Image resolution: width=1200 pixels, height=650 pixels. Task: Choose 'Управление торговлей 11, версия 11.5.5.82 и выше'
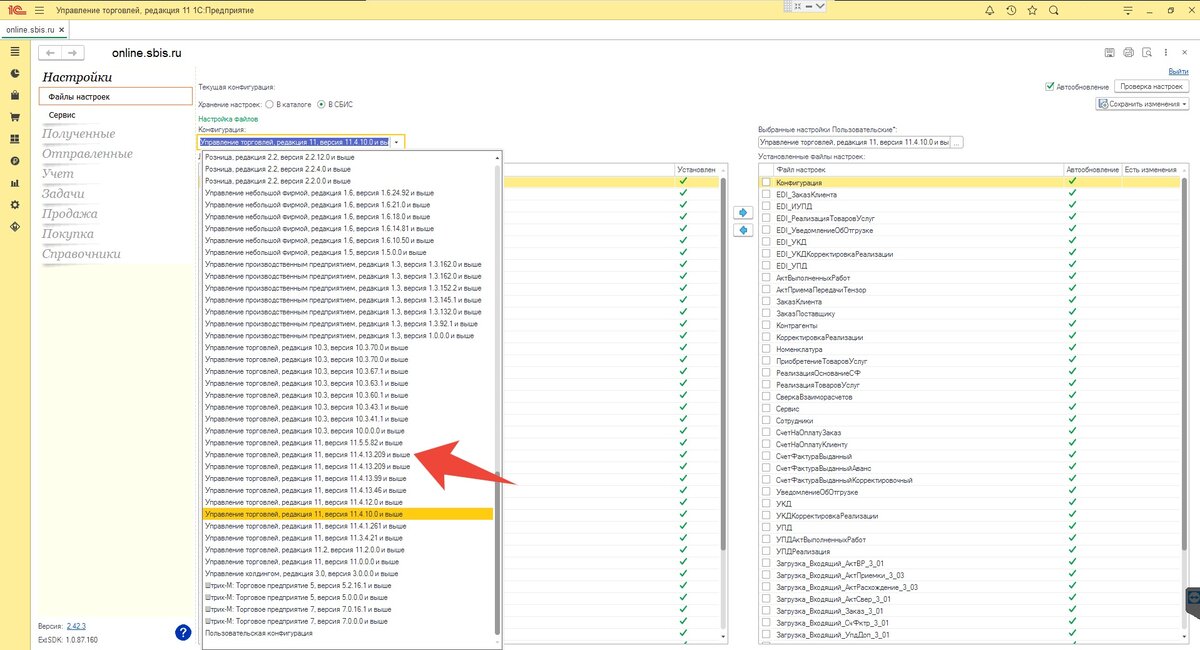349,442
